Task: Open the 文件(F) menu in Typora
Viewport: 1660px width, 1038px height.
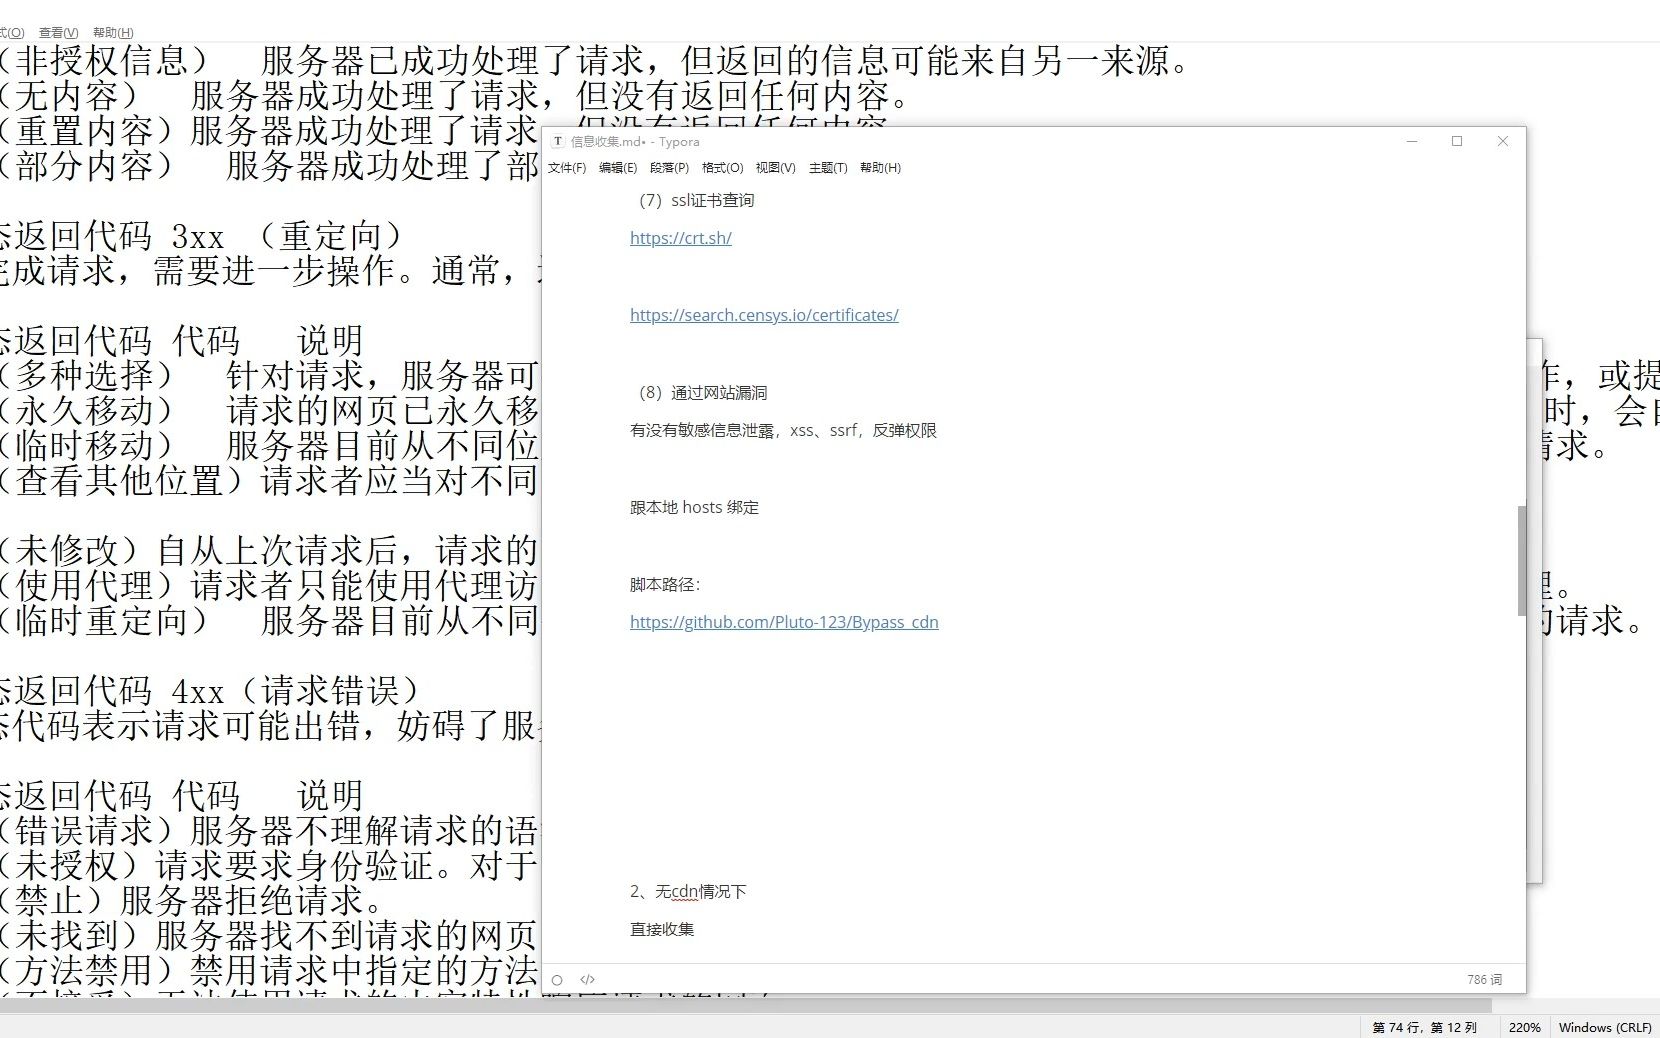Action: tap(567, 168)
